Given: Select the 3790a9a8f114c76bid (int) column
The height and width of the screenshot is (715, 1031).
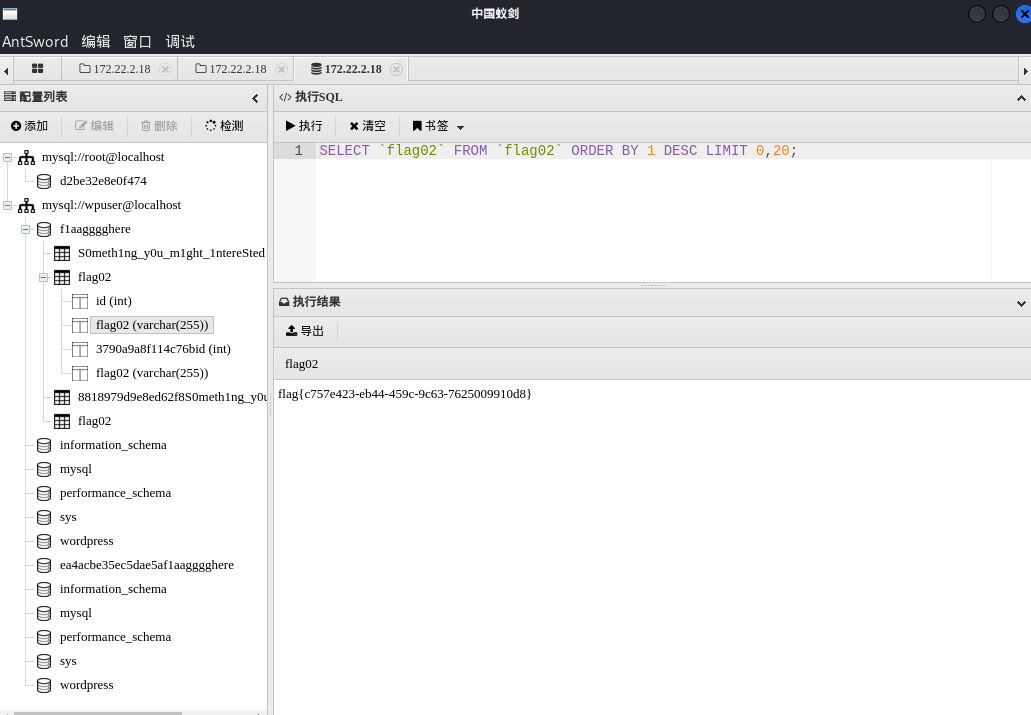Looking at the screenshot, I should tap(163, 349).
